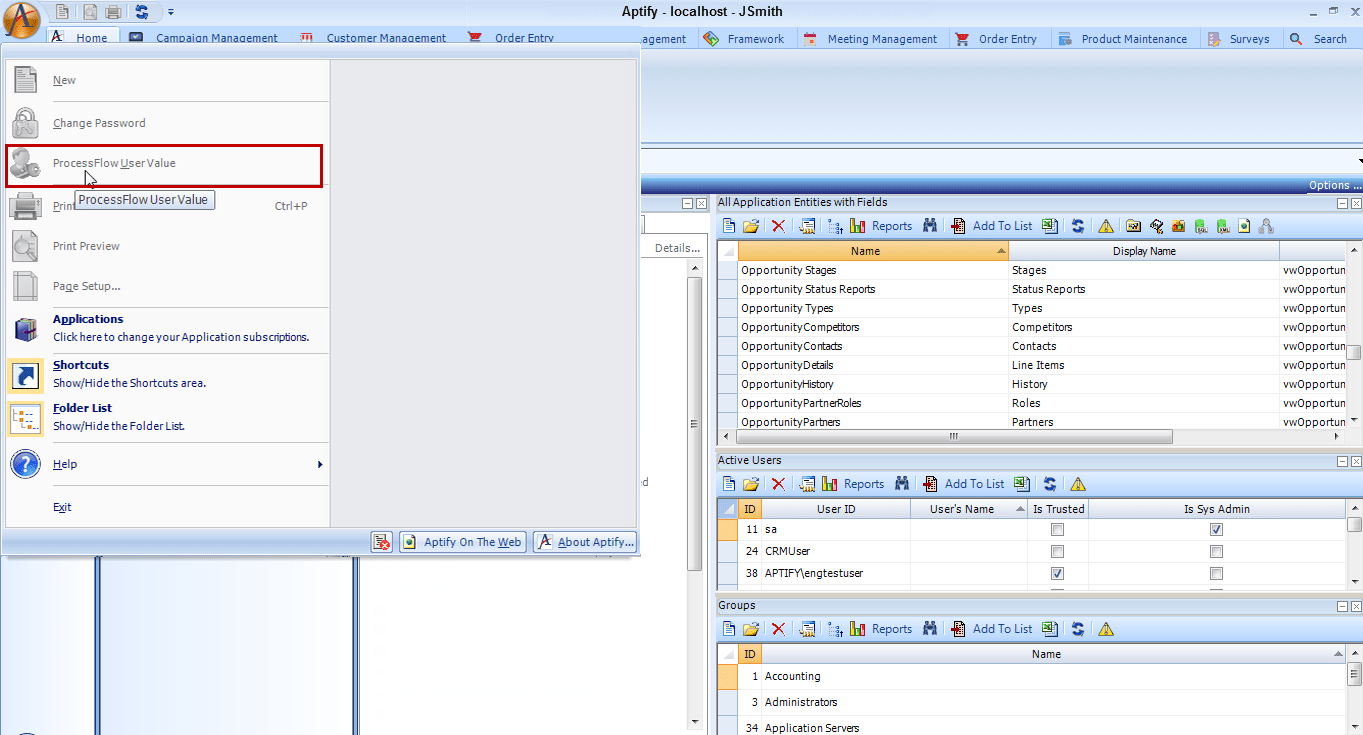This screenshot has width=1363, height=735.
Task: Click the red delete X in the Groups toolbar
Action: coord(779,628)
